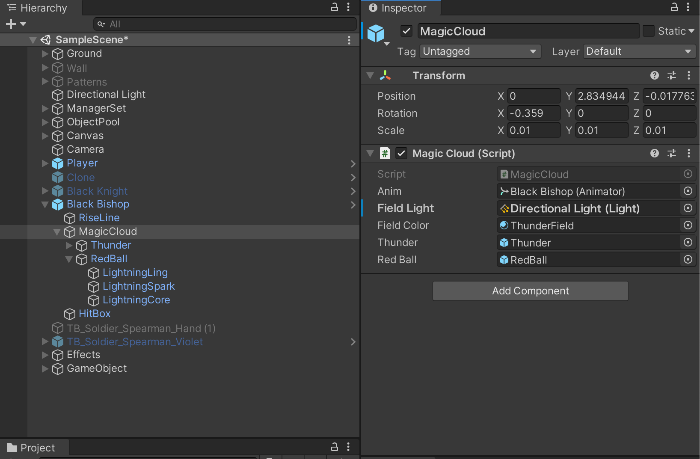Click the Black Knight prefab cube icon
700x459 pixels.
58,191
